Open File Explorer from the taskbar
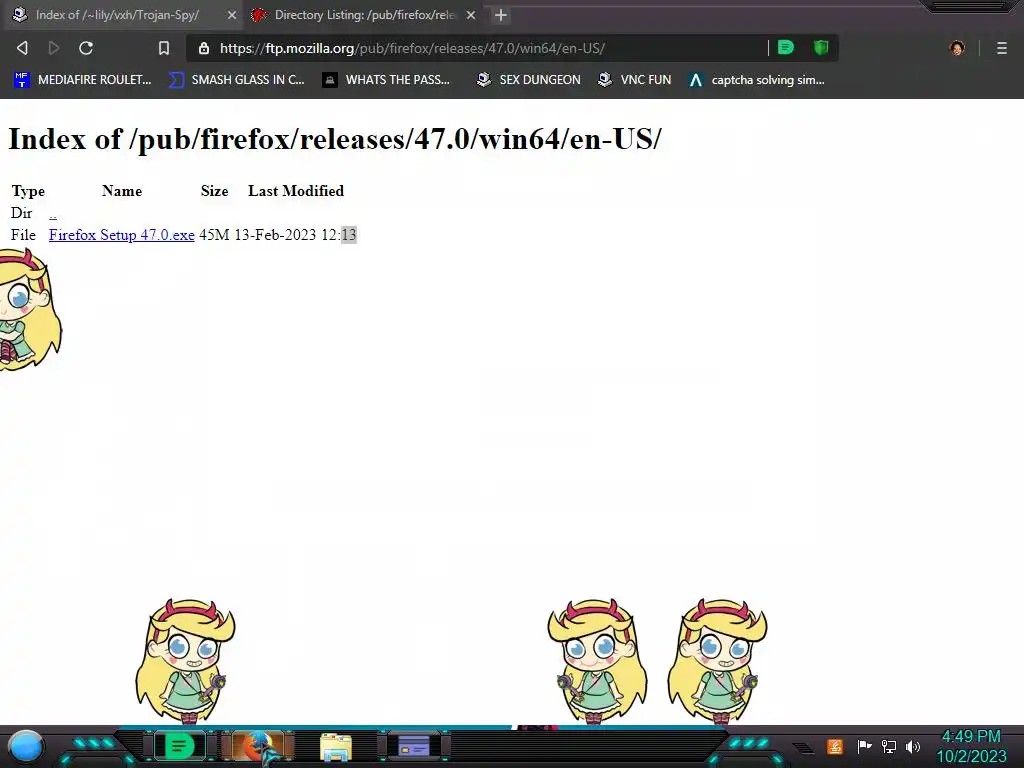 [336, 747]
